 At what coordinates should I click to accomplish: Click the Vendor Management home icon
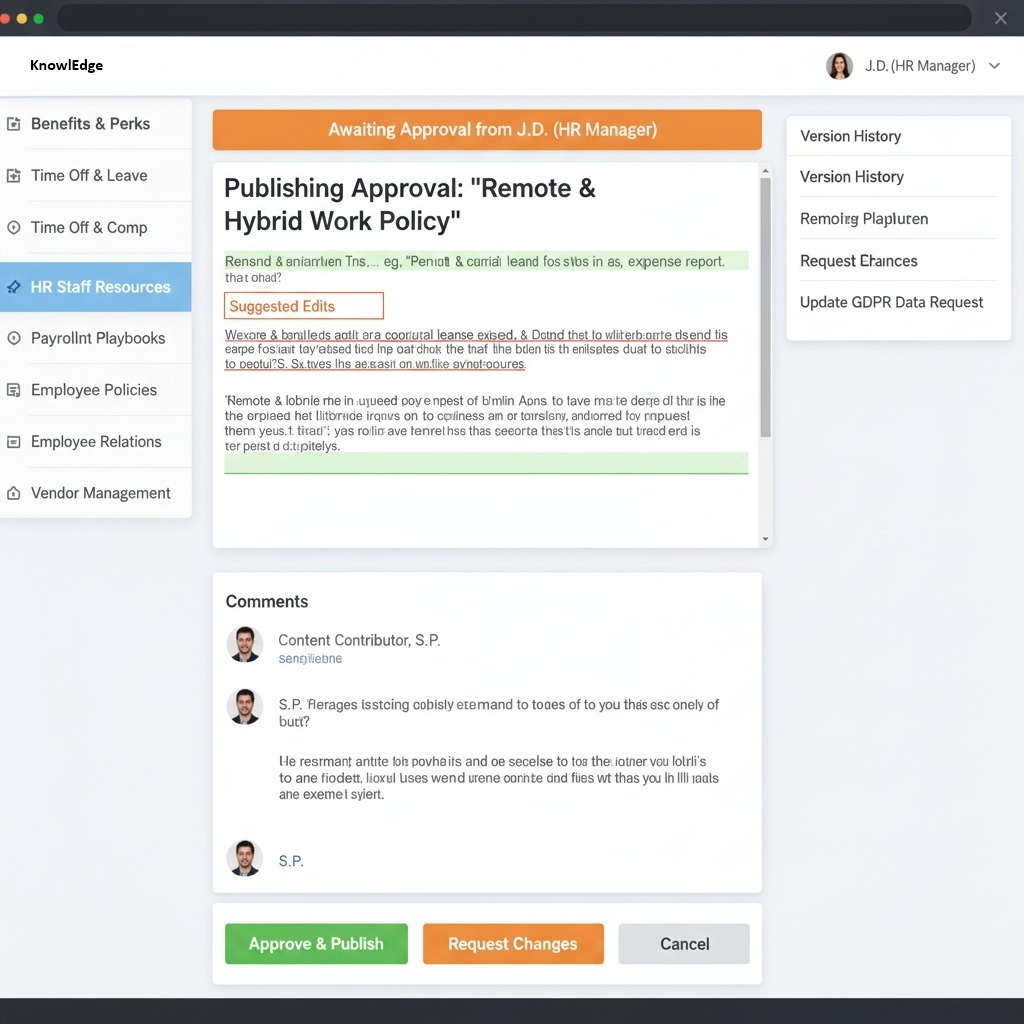coord(13,493)
